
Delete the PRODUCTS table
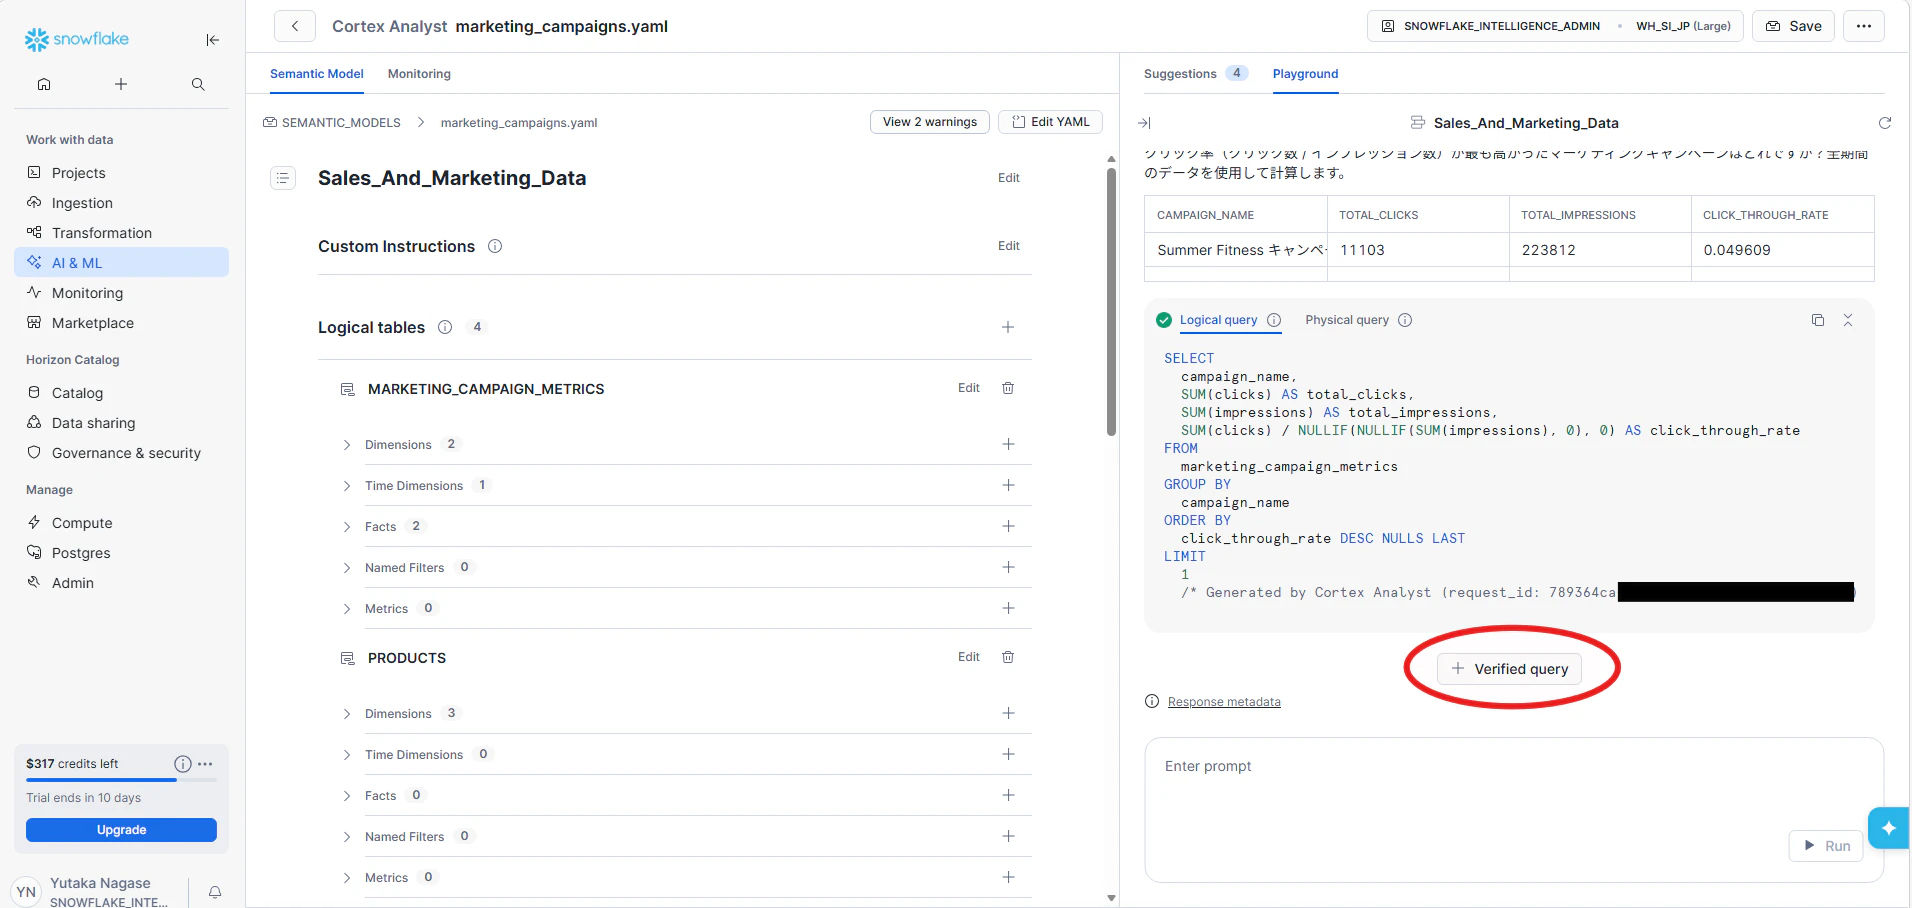1008,657
